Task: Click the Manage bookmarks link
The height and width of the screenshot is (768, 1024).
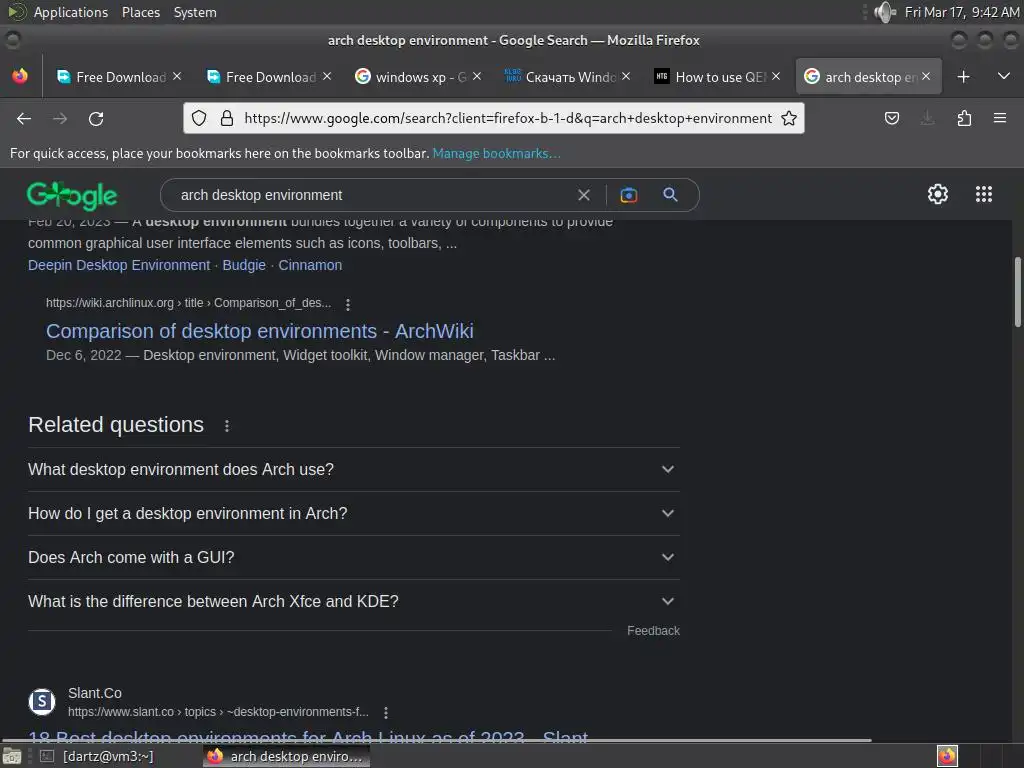Action: click(x=496, y=153)
